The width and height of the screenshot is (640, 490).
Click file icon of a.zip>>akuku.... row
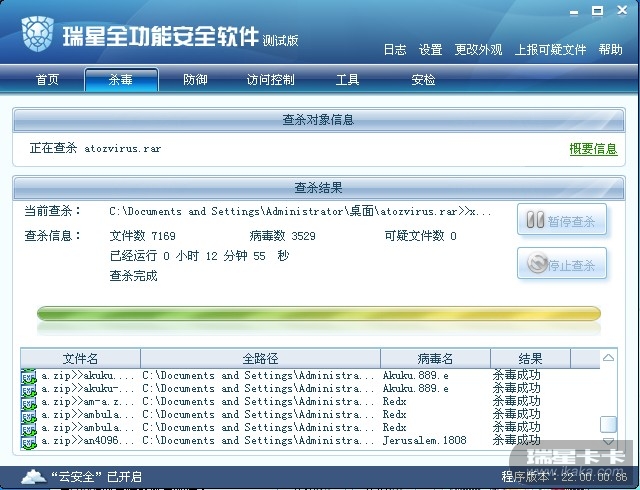(29, 376)
